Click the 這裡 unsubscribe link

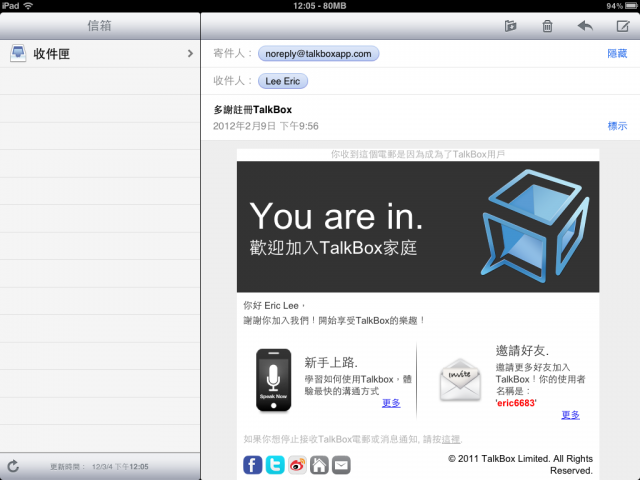(x=451, y=439)
